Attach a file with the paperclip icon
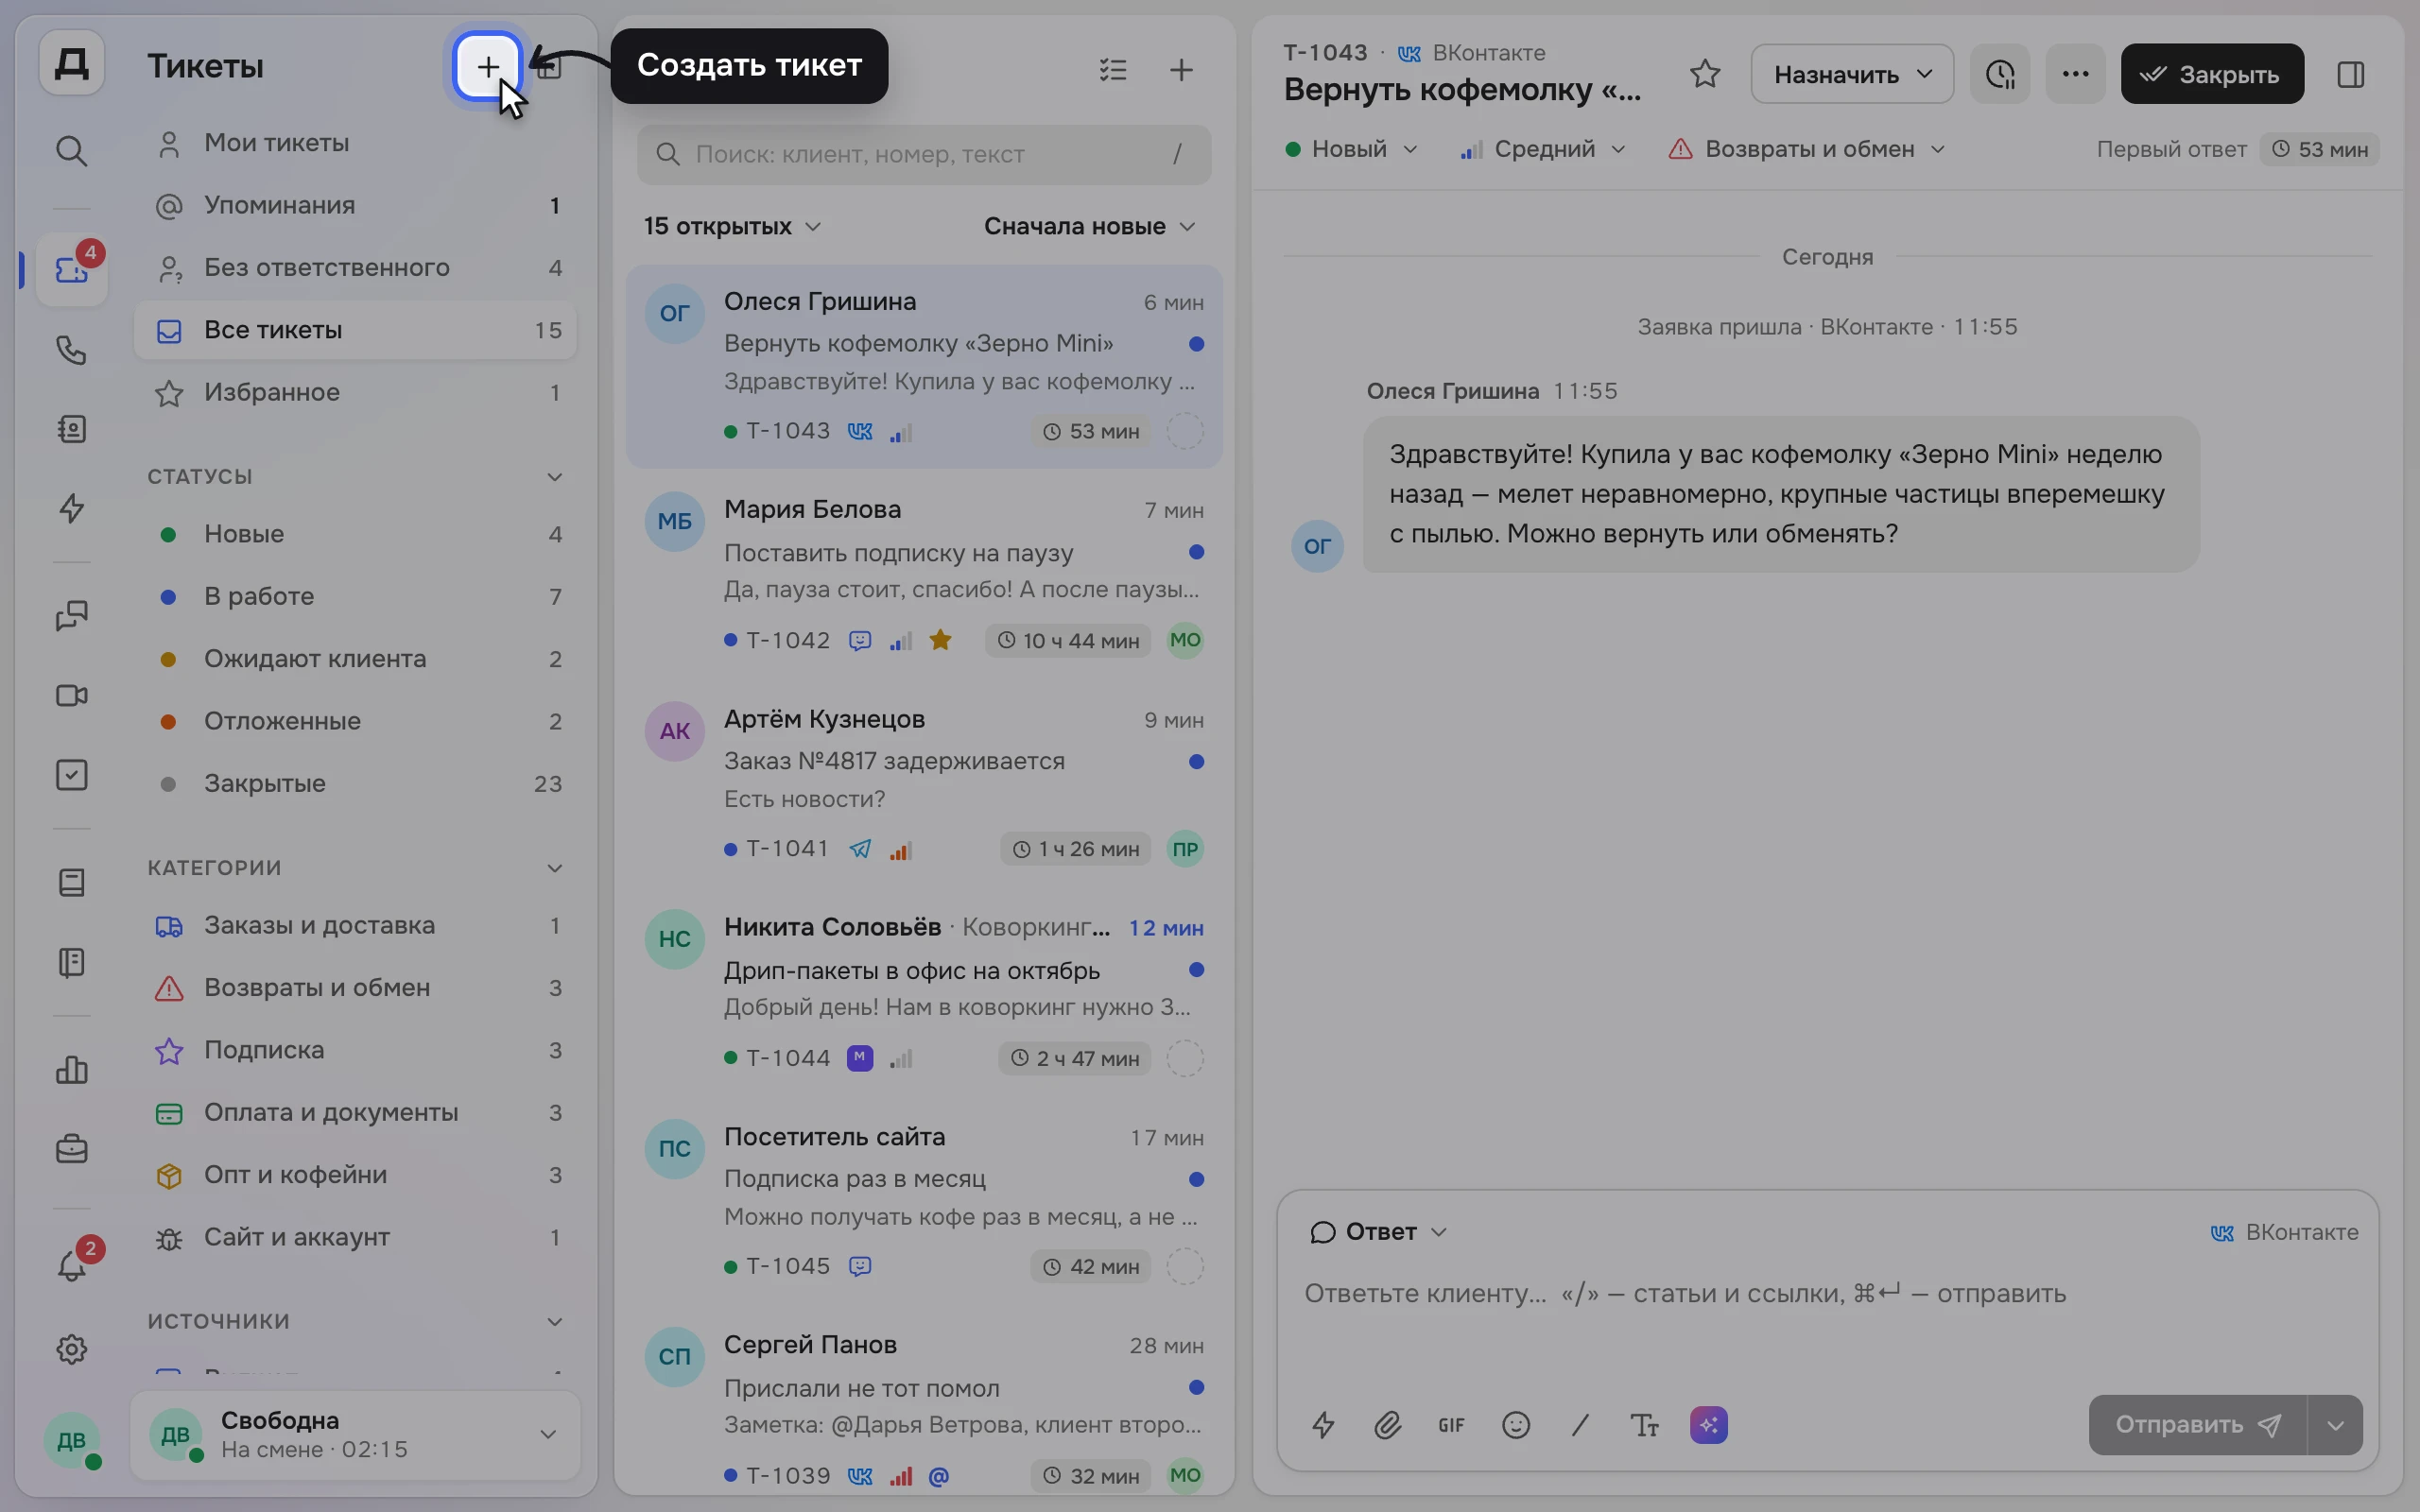 (1387, 1425)
